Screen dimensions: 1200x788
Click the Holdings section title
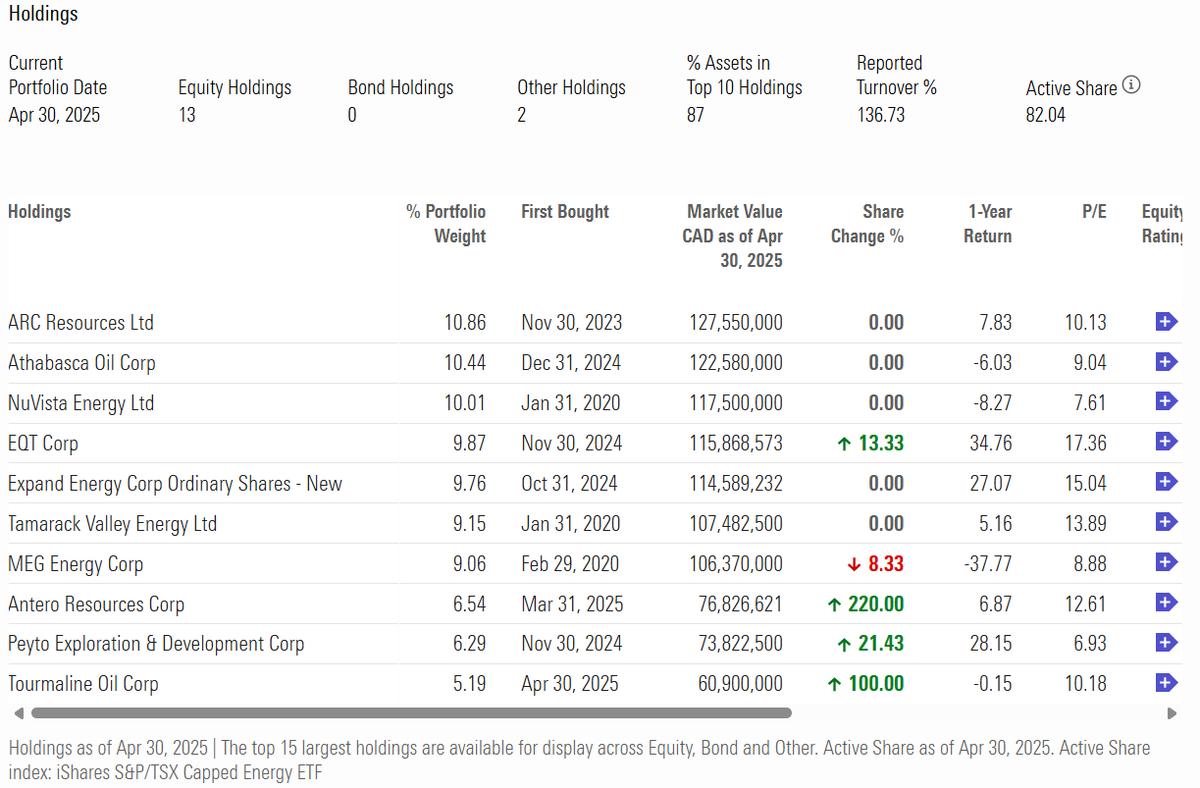(x=43, y=14)
